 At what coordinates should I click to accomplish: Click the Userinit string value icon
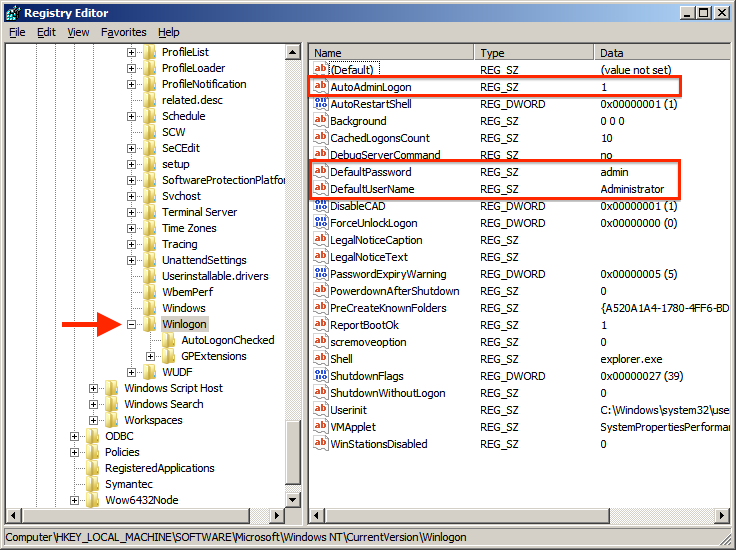point(321,410)
